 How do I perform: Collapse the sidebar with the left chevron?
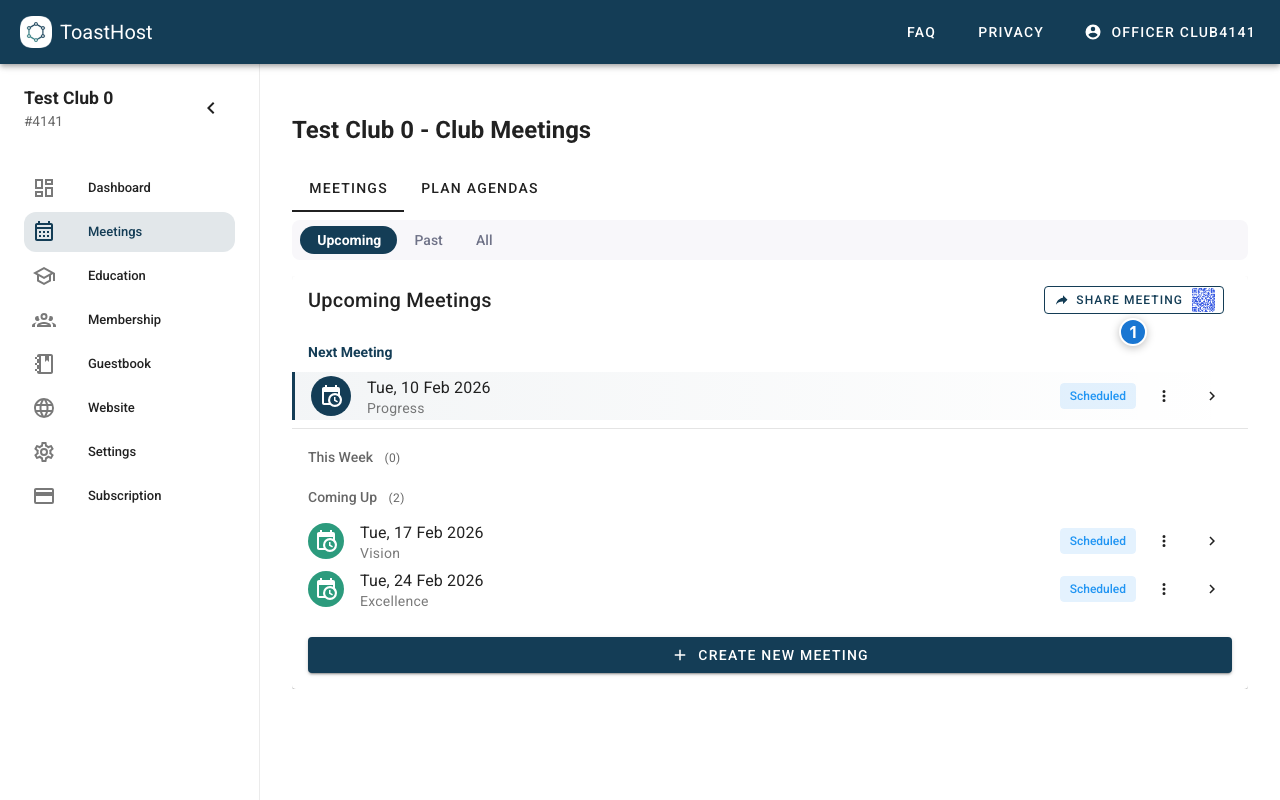click(211, 107)
